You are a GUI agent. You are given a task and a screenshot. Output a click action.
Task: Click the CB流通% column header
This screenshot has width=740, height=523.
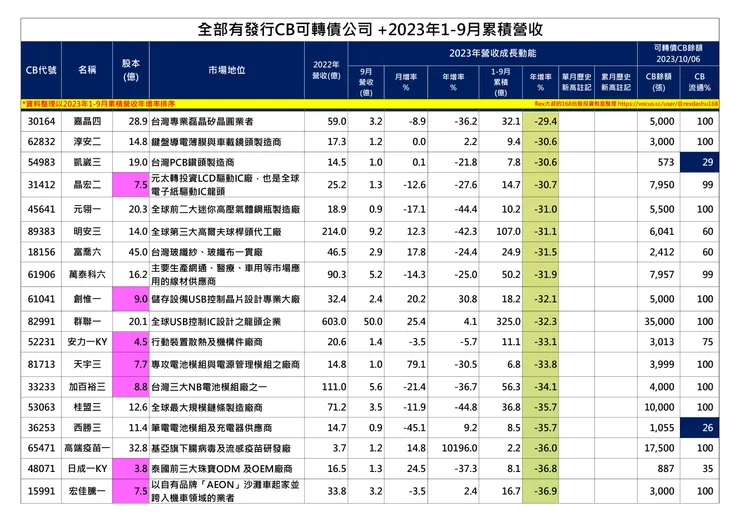click(x=699, y=82)
